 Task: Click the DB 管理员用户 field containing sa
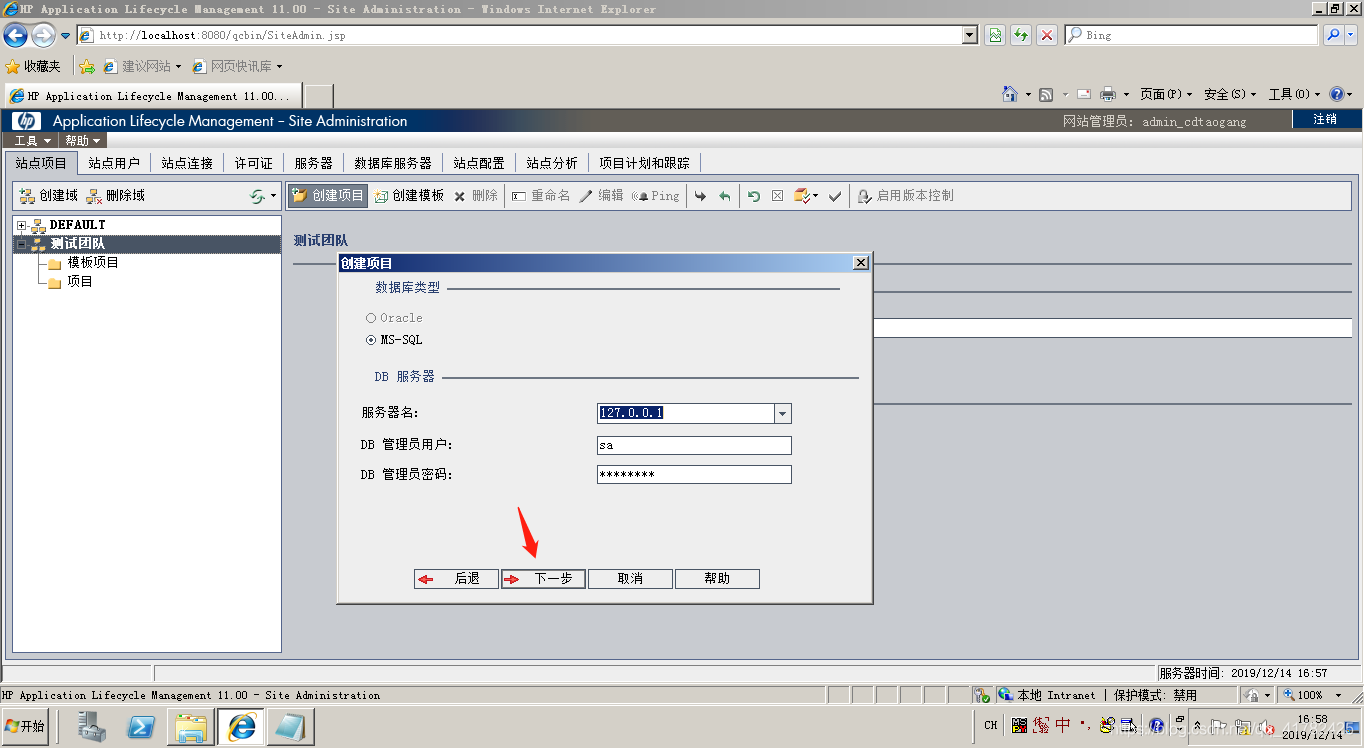coord(694,445)
